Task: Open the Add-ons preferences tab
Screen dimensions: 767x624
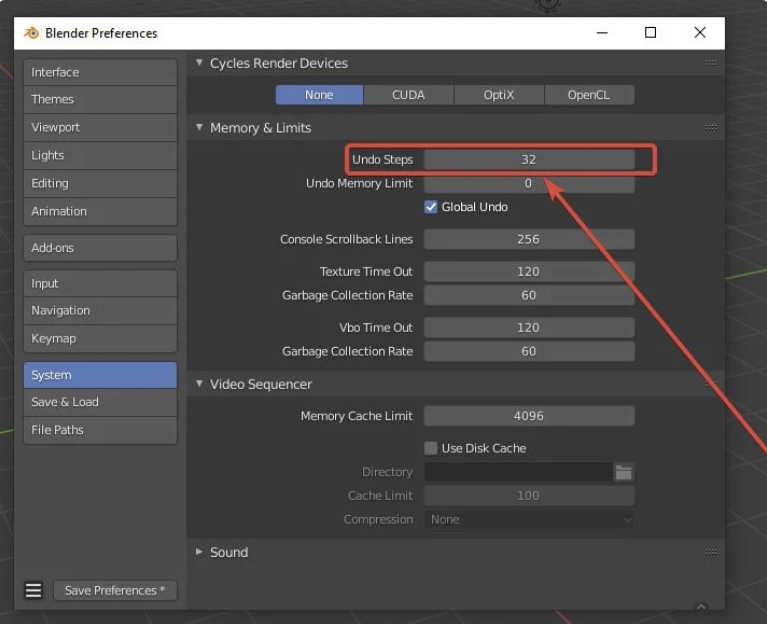Action: click(100, 248)
